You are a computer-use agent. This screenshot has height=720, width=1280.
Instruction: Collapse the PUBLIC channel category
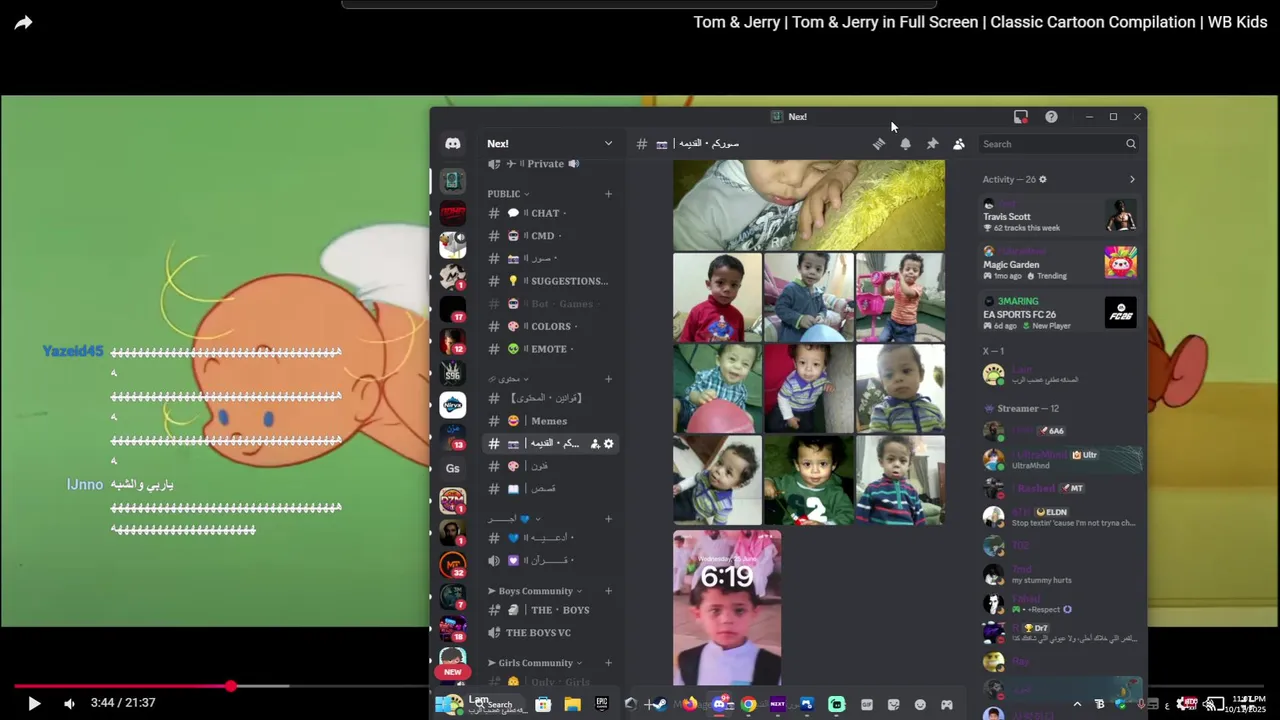coord(508,194)
